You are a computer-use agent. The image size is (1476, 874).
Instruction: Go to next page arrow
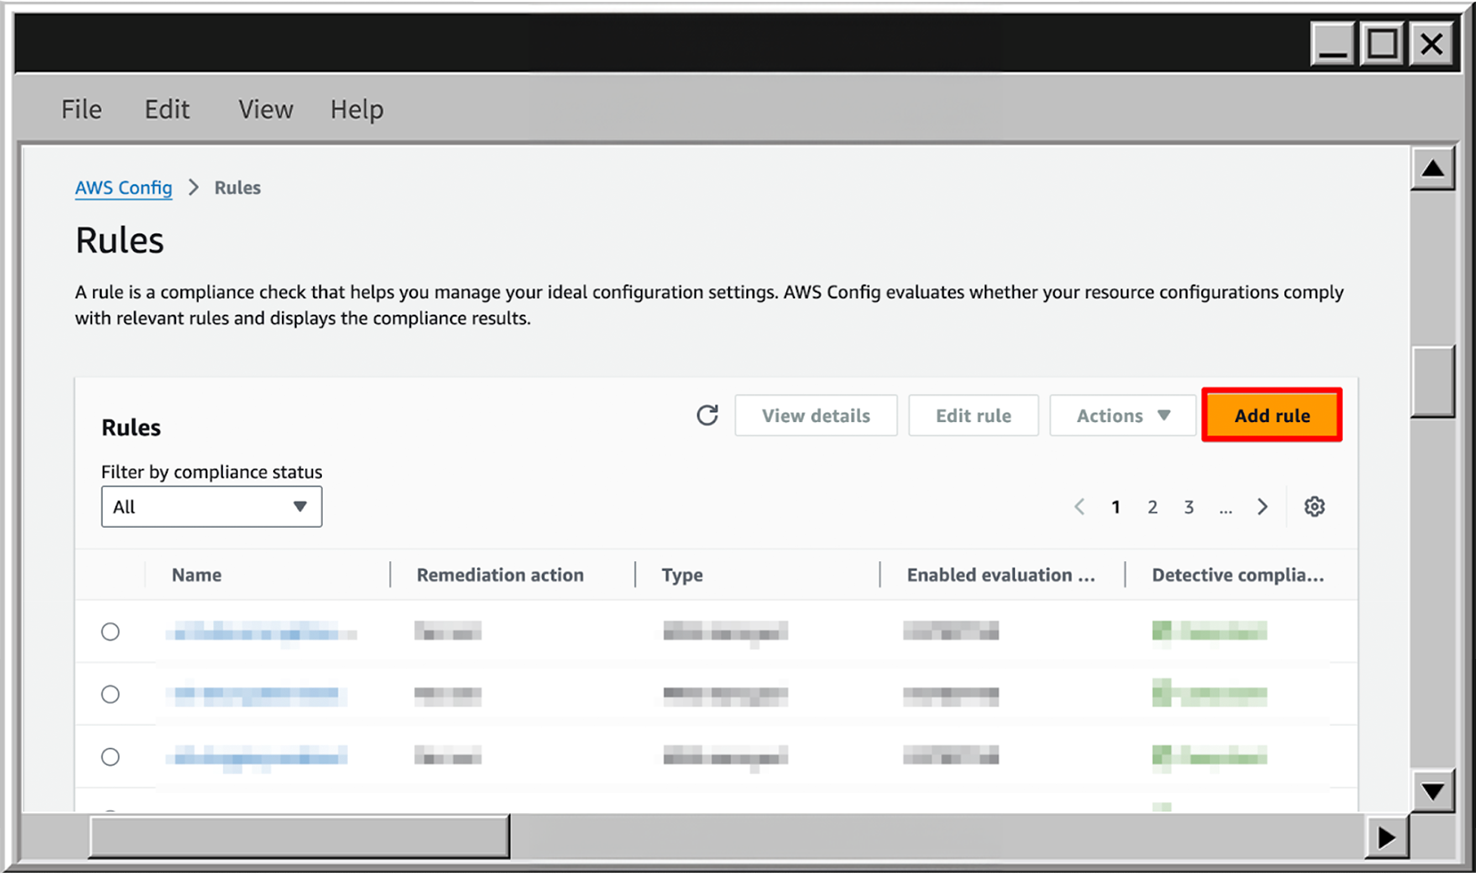click(1262, 507)
